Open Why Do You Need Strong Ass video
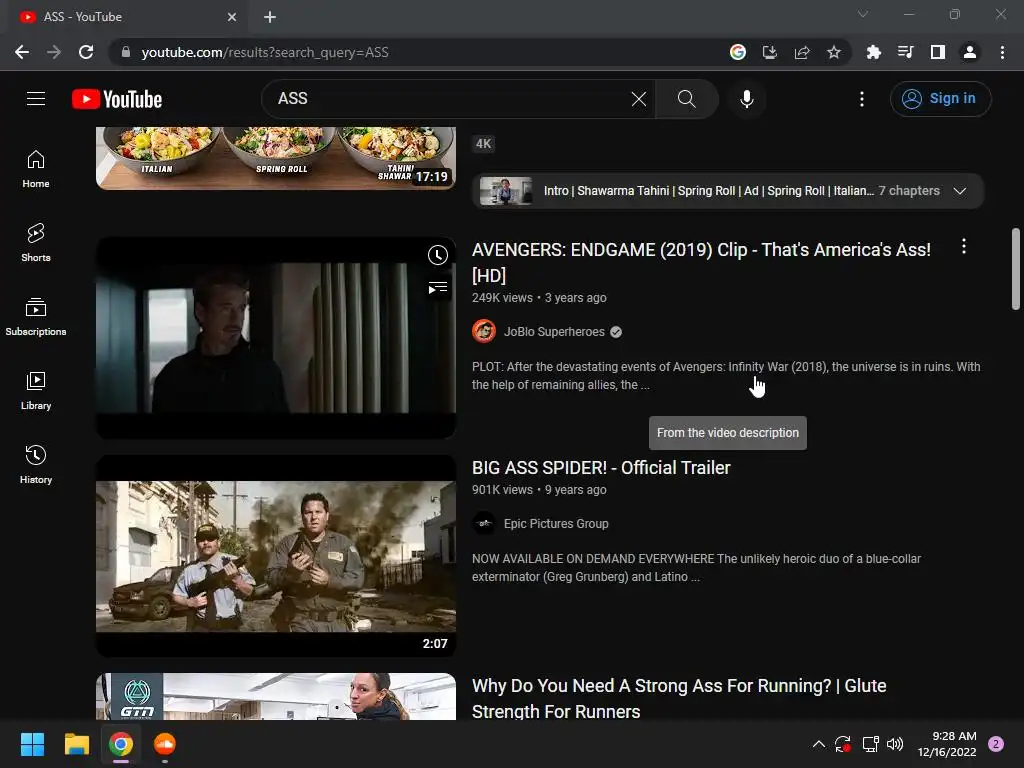1024x768 pixels. (x=679, y=699)
